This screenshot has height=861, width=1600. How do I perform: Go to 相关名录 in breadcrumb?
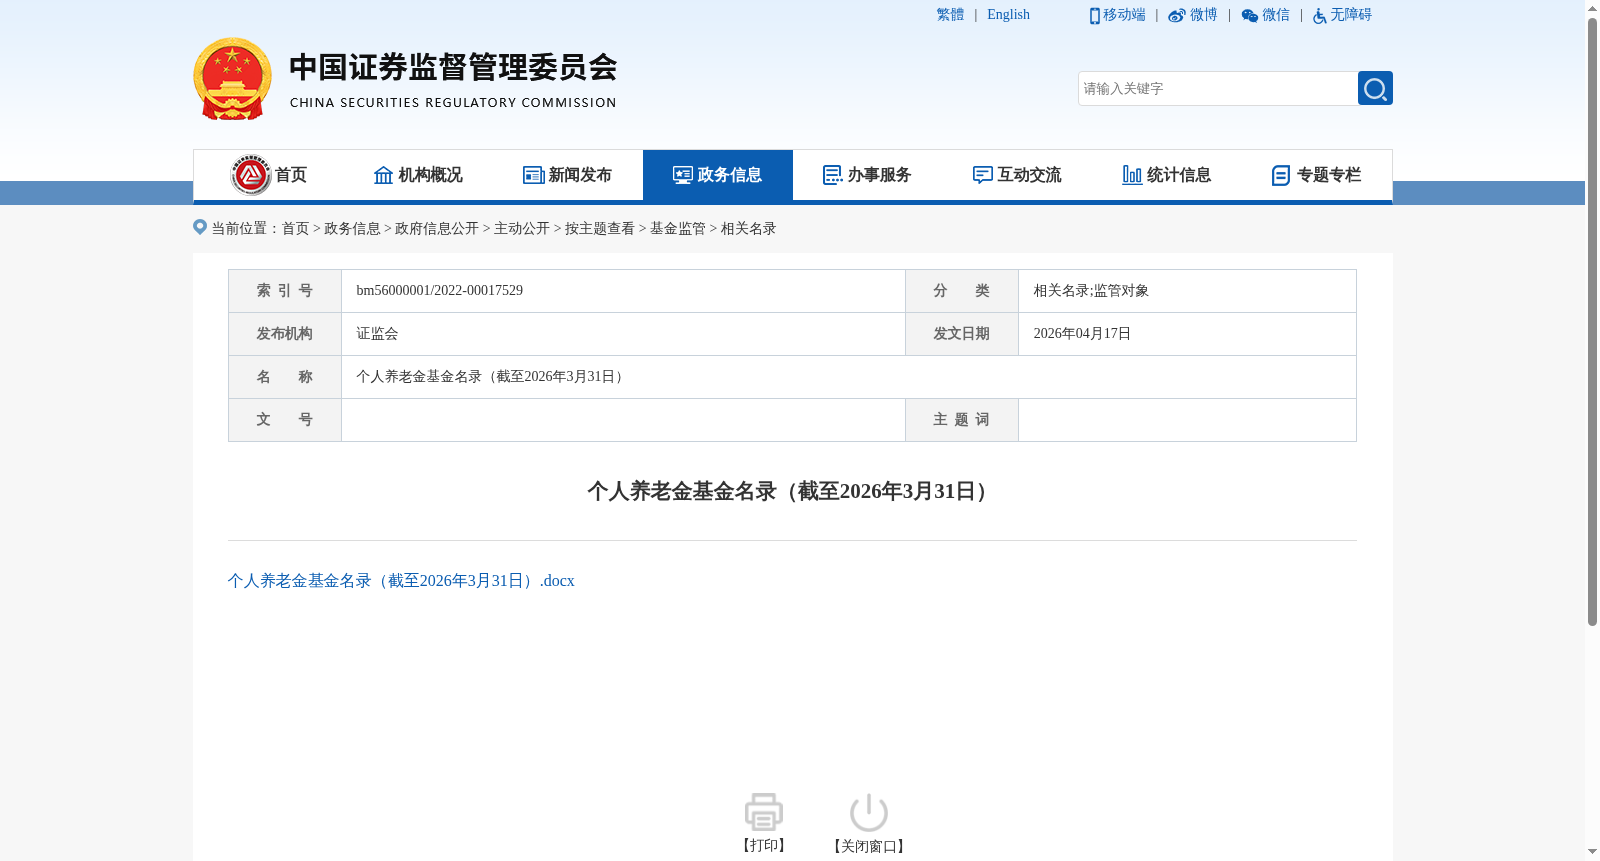(749, 229)
